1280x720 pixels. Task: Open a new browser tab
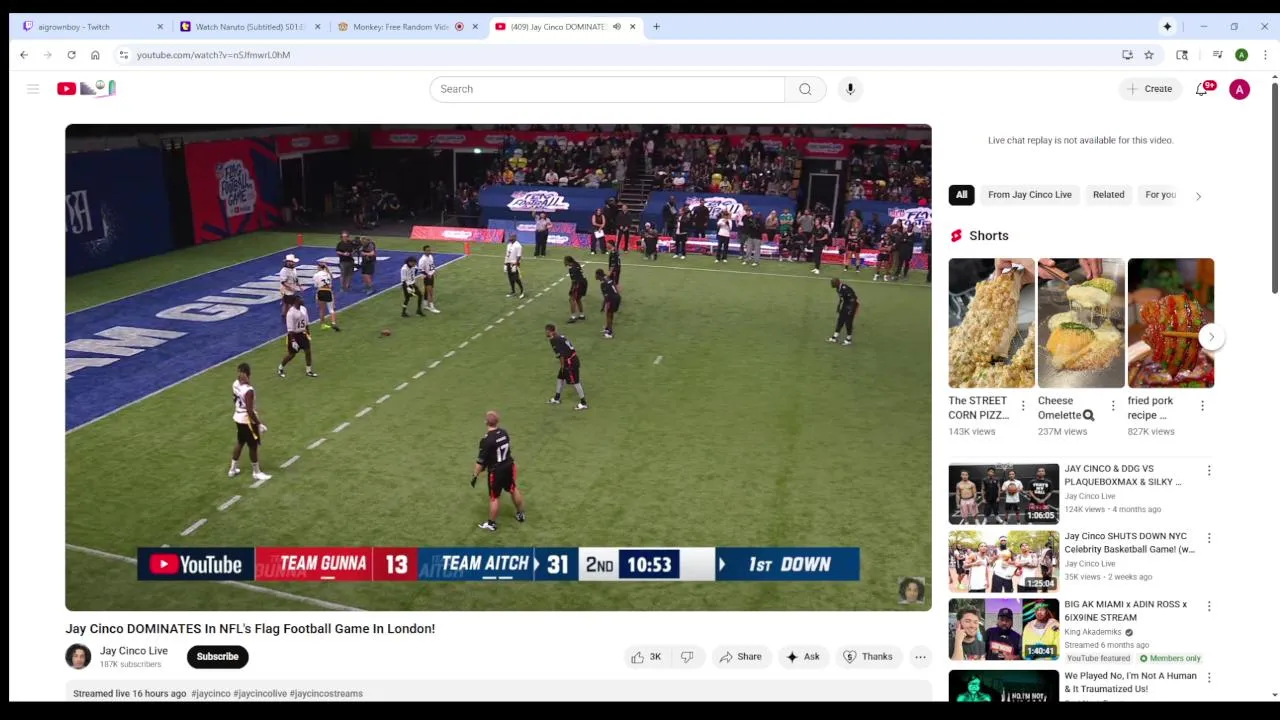pos(656,27)
